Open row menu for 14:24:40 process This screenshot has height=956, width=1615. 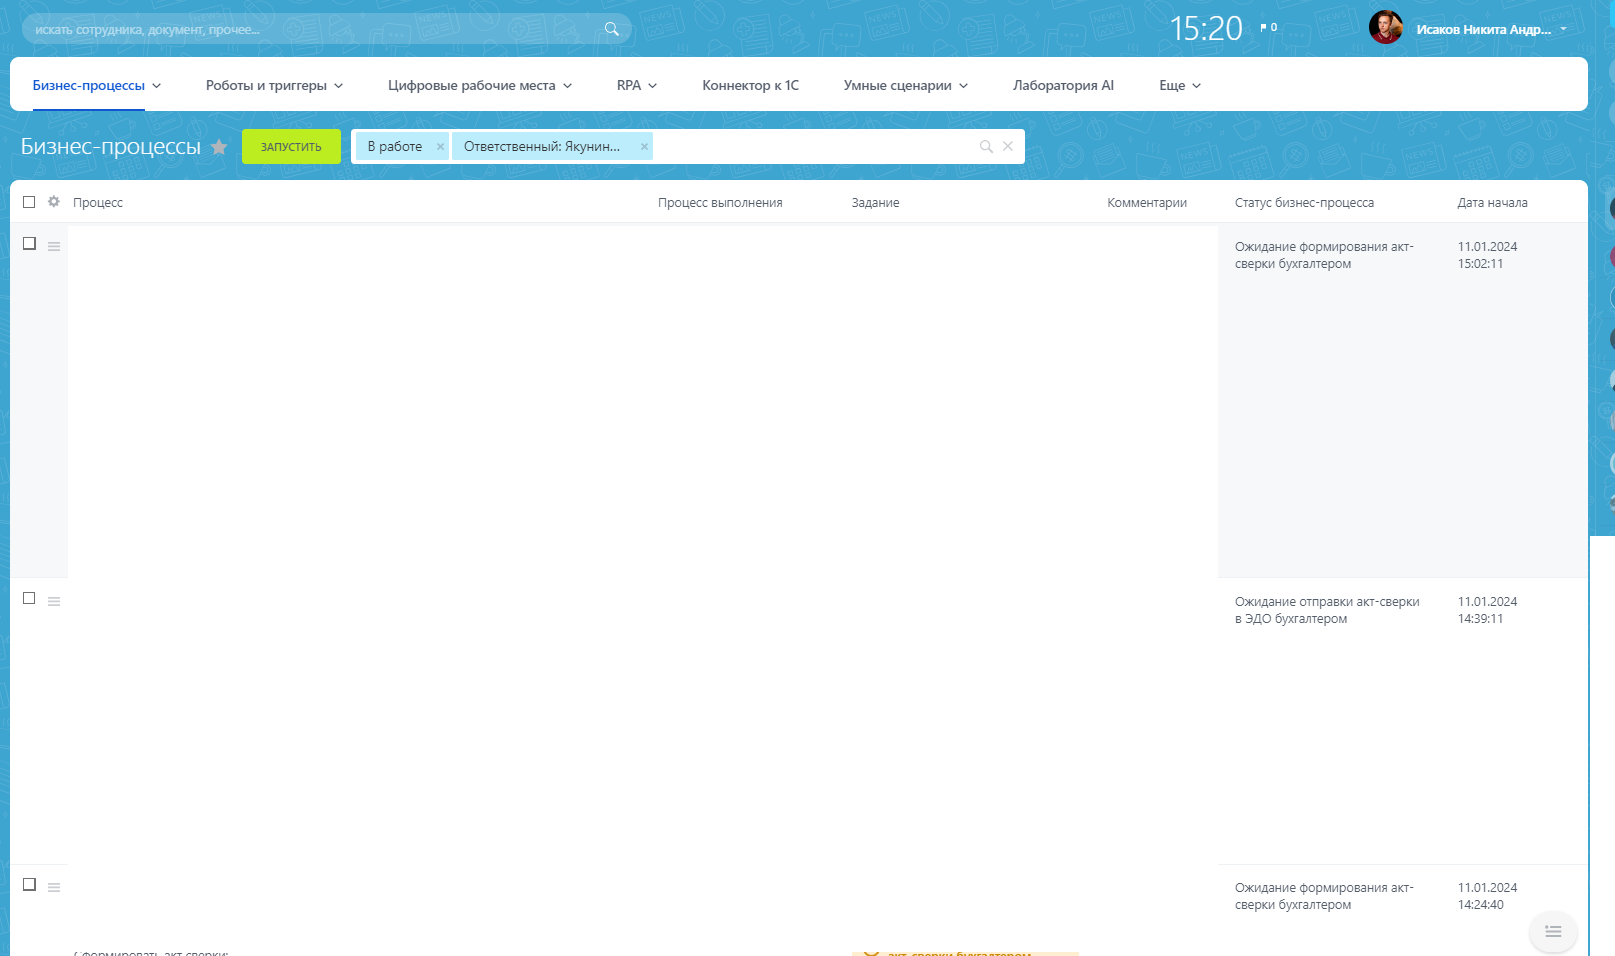[x=54, y=887]
